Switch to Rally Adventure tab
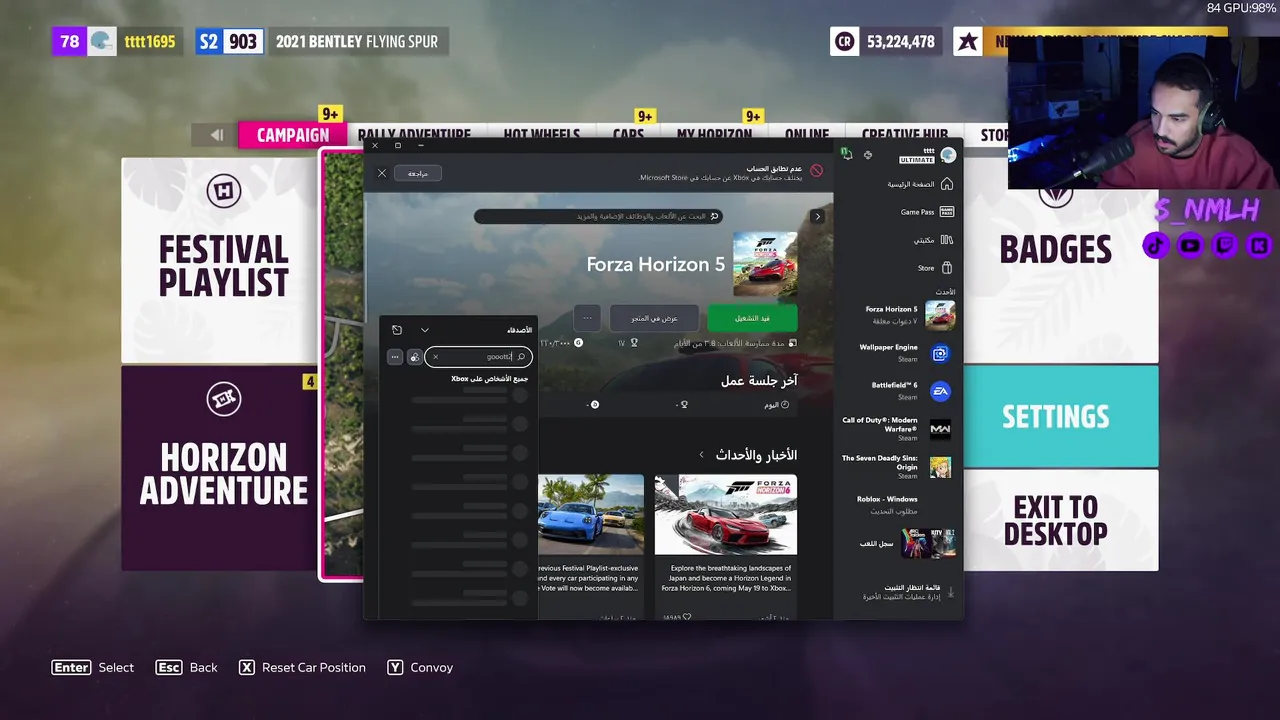The height and width of the screenshot is (720, 1280). (x=414, y=135)
